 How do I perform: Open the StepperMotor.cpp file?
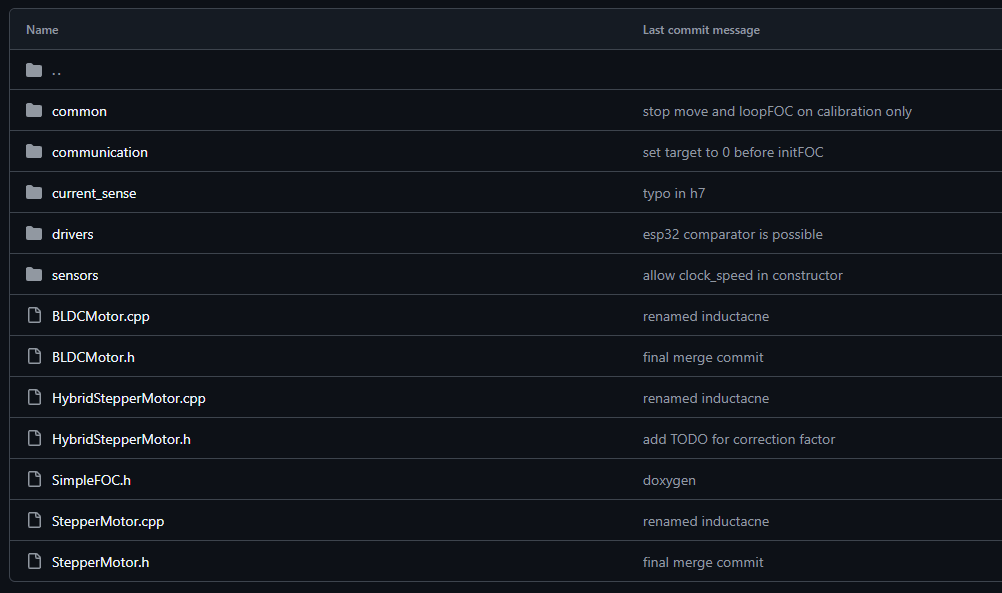tap(108, 521)
